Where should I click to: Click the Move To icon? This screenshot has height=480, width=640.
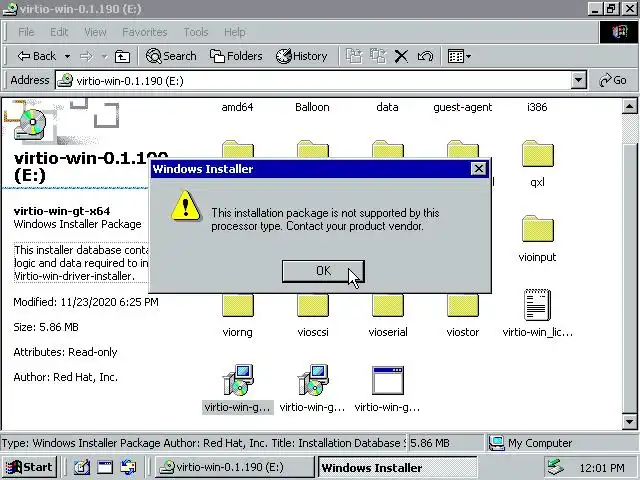coord(354,56)
